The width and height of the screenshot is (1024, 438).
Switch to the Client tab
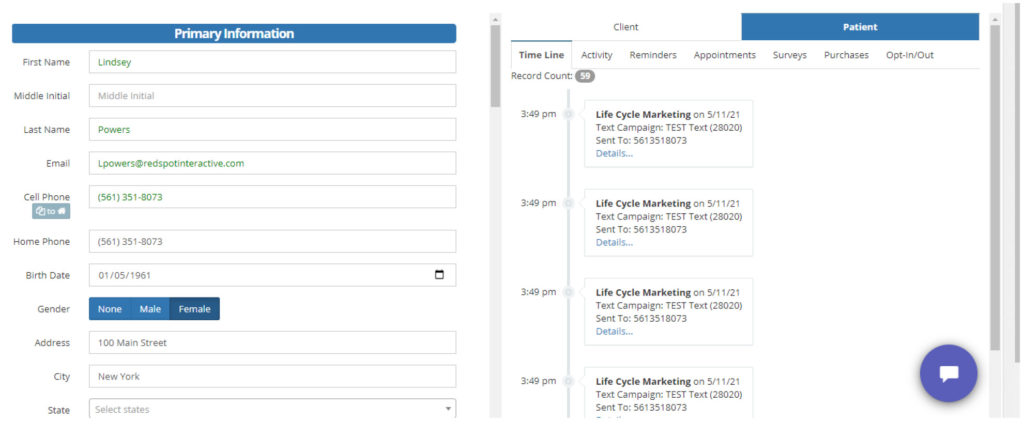[x=626, y=27]
